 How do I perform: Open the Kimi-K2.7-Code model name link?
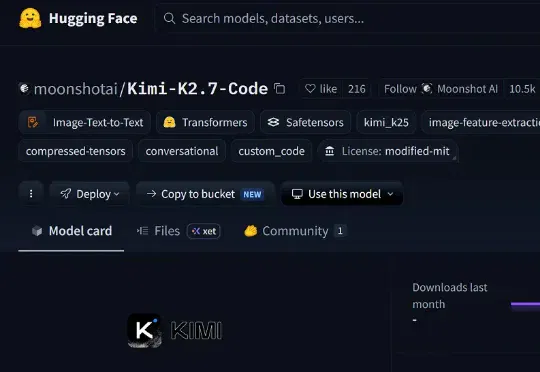198,89
